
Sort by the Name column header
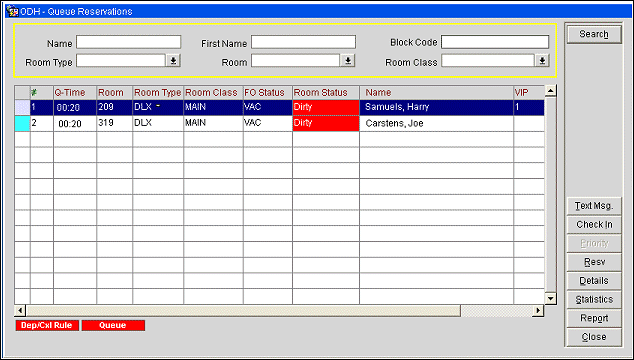point(436,93)
